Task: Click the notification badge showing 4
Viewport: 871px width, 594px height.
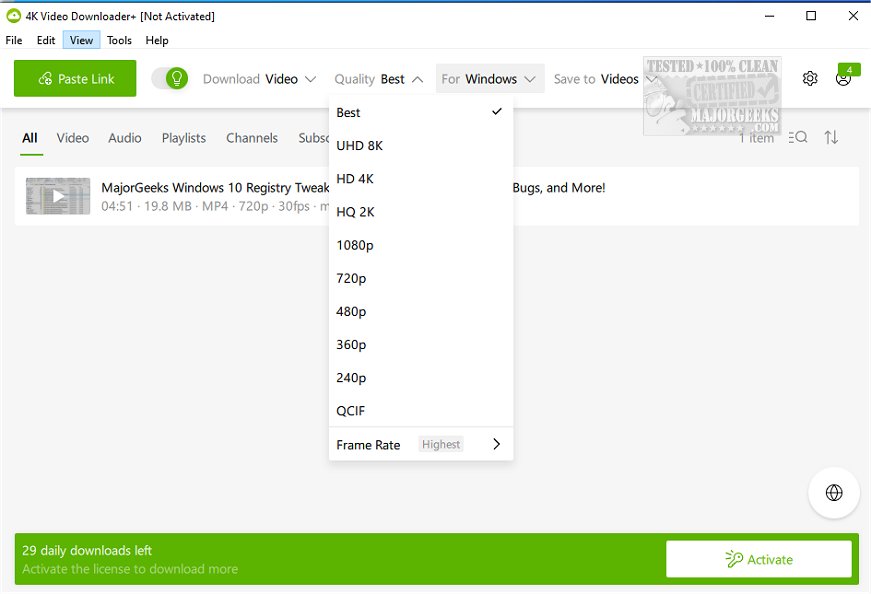Action: tap(849, 70)
